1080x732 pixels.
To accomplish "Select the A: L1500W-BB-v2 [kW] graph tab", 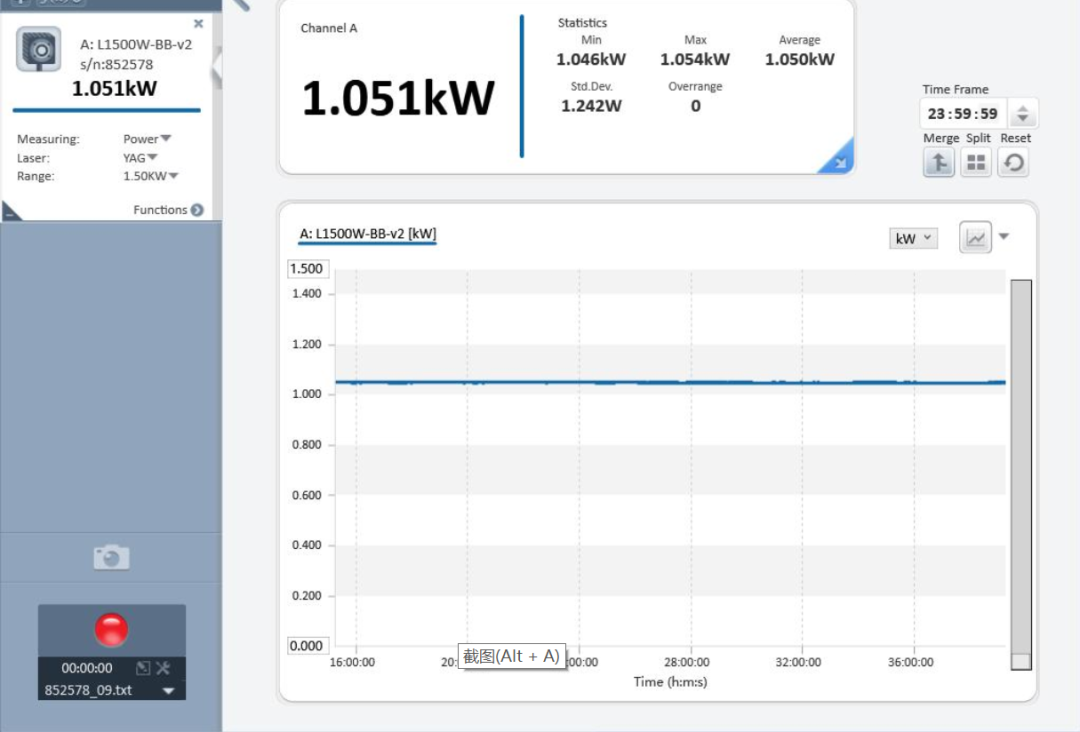I will pyautogui.click(x=368, y=234).
